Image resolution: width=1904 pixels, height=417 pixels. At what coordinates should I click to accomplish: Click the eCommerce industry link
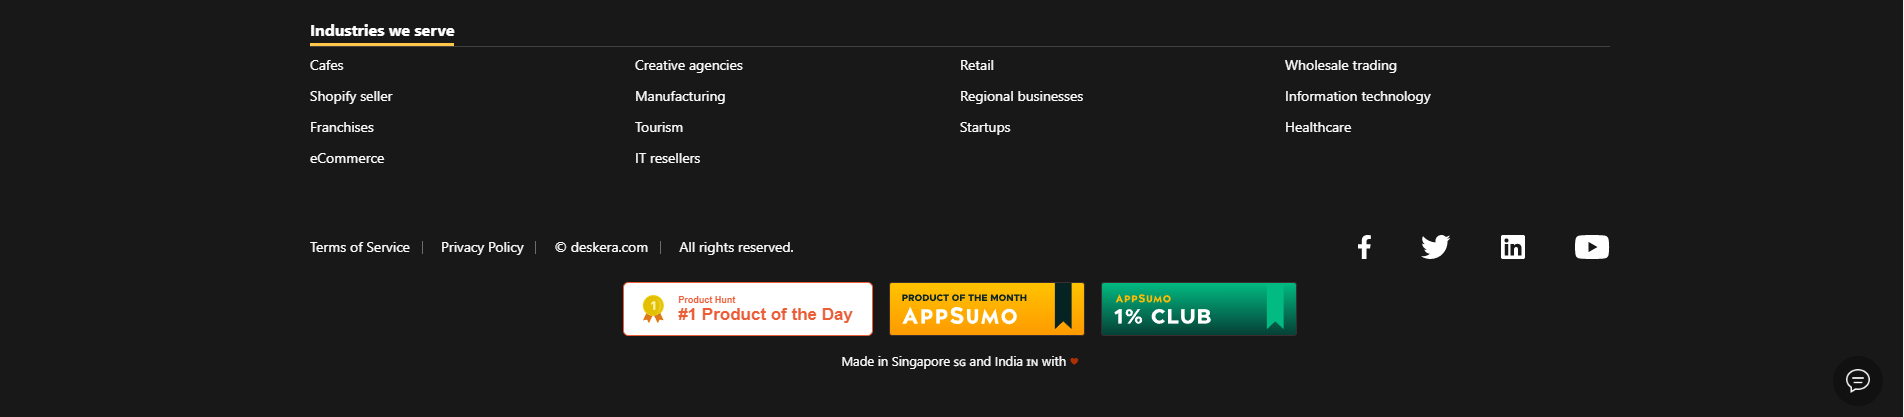tap(347, 158)
